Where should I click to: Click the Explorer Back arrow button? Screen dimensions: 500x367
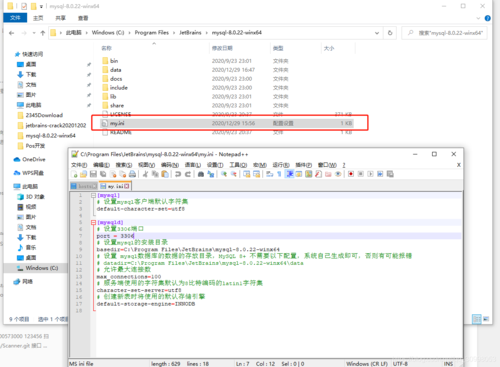click(x=12, y=33)
